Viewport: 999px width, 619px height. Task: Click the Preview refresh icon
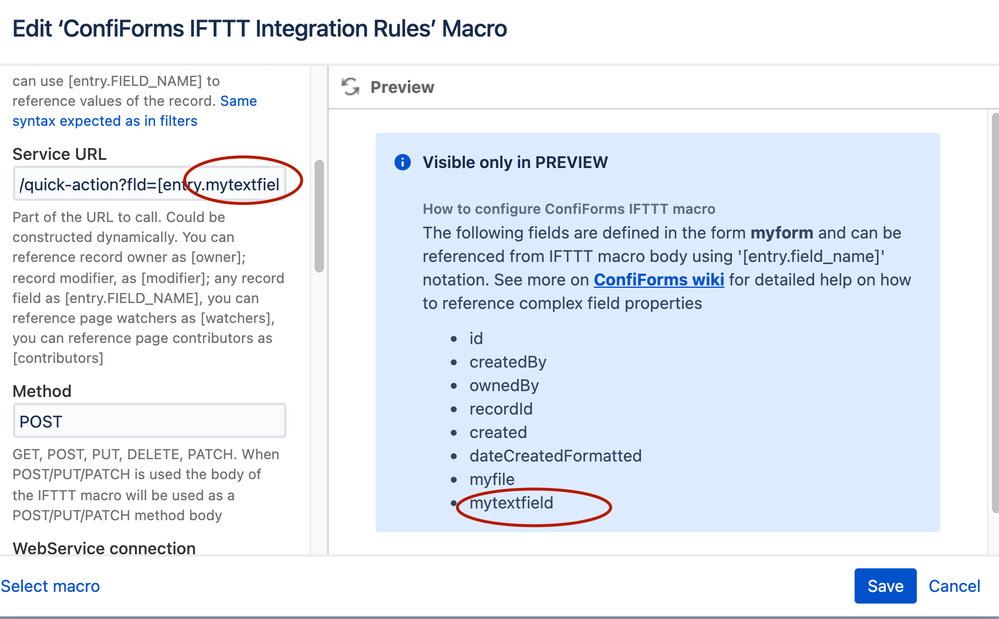click(350, 87)
